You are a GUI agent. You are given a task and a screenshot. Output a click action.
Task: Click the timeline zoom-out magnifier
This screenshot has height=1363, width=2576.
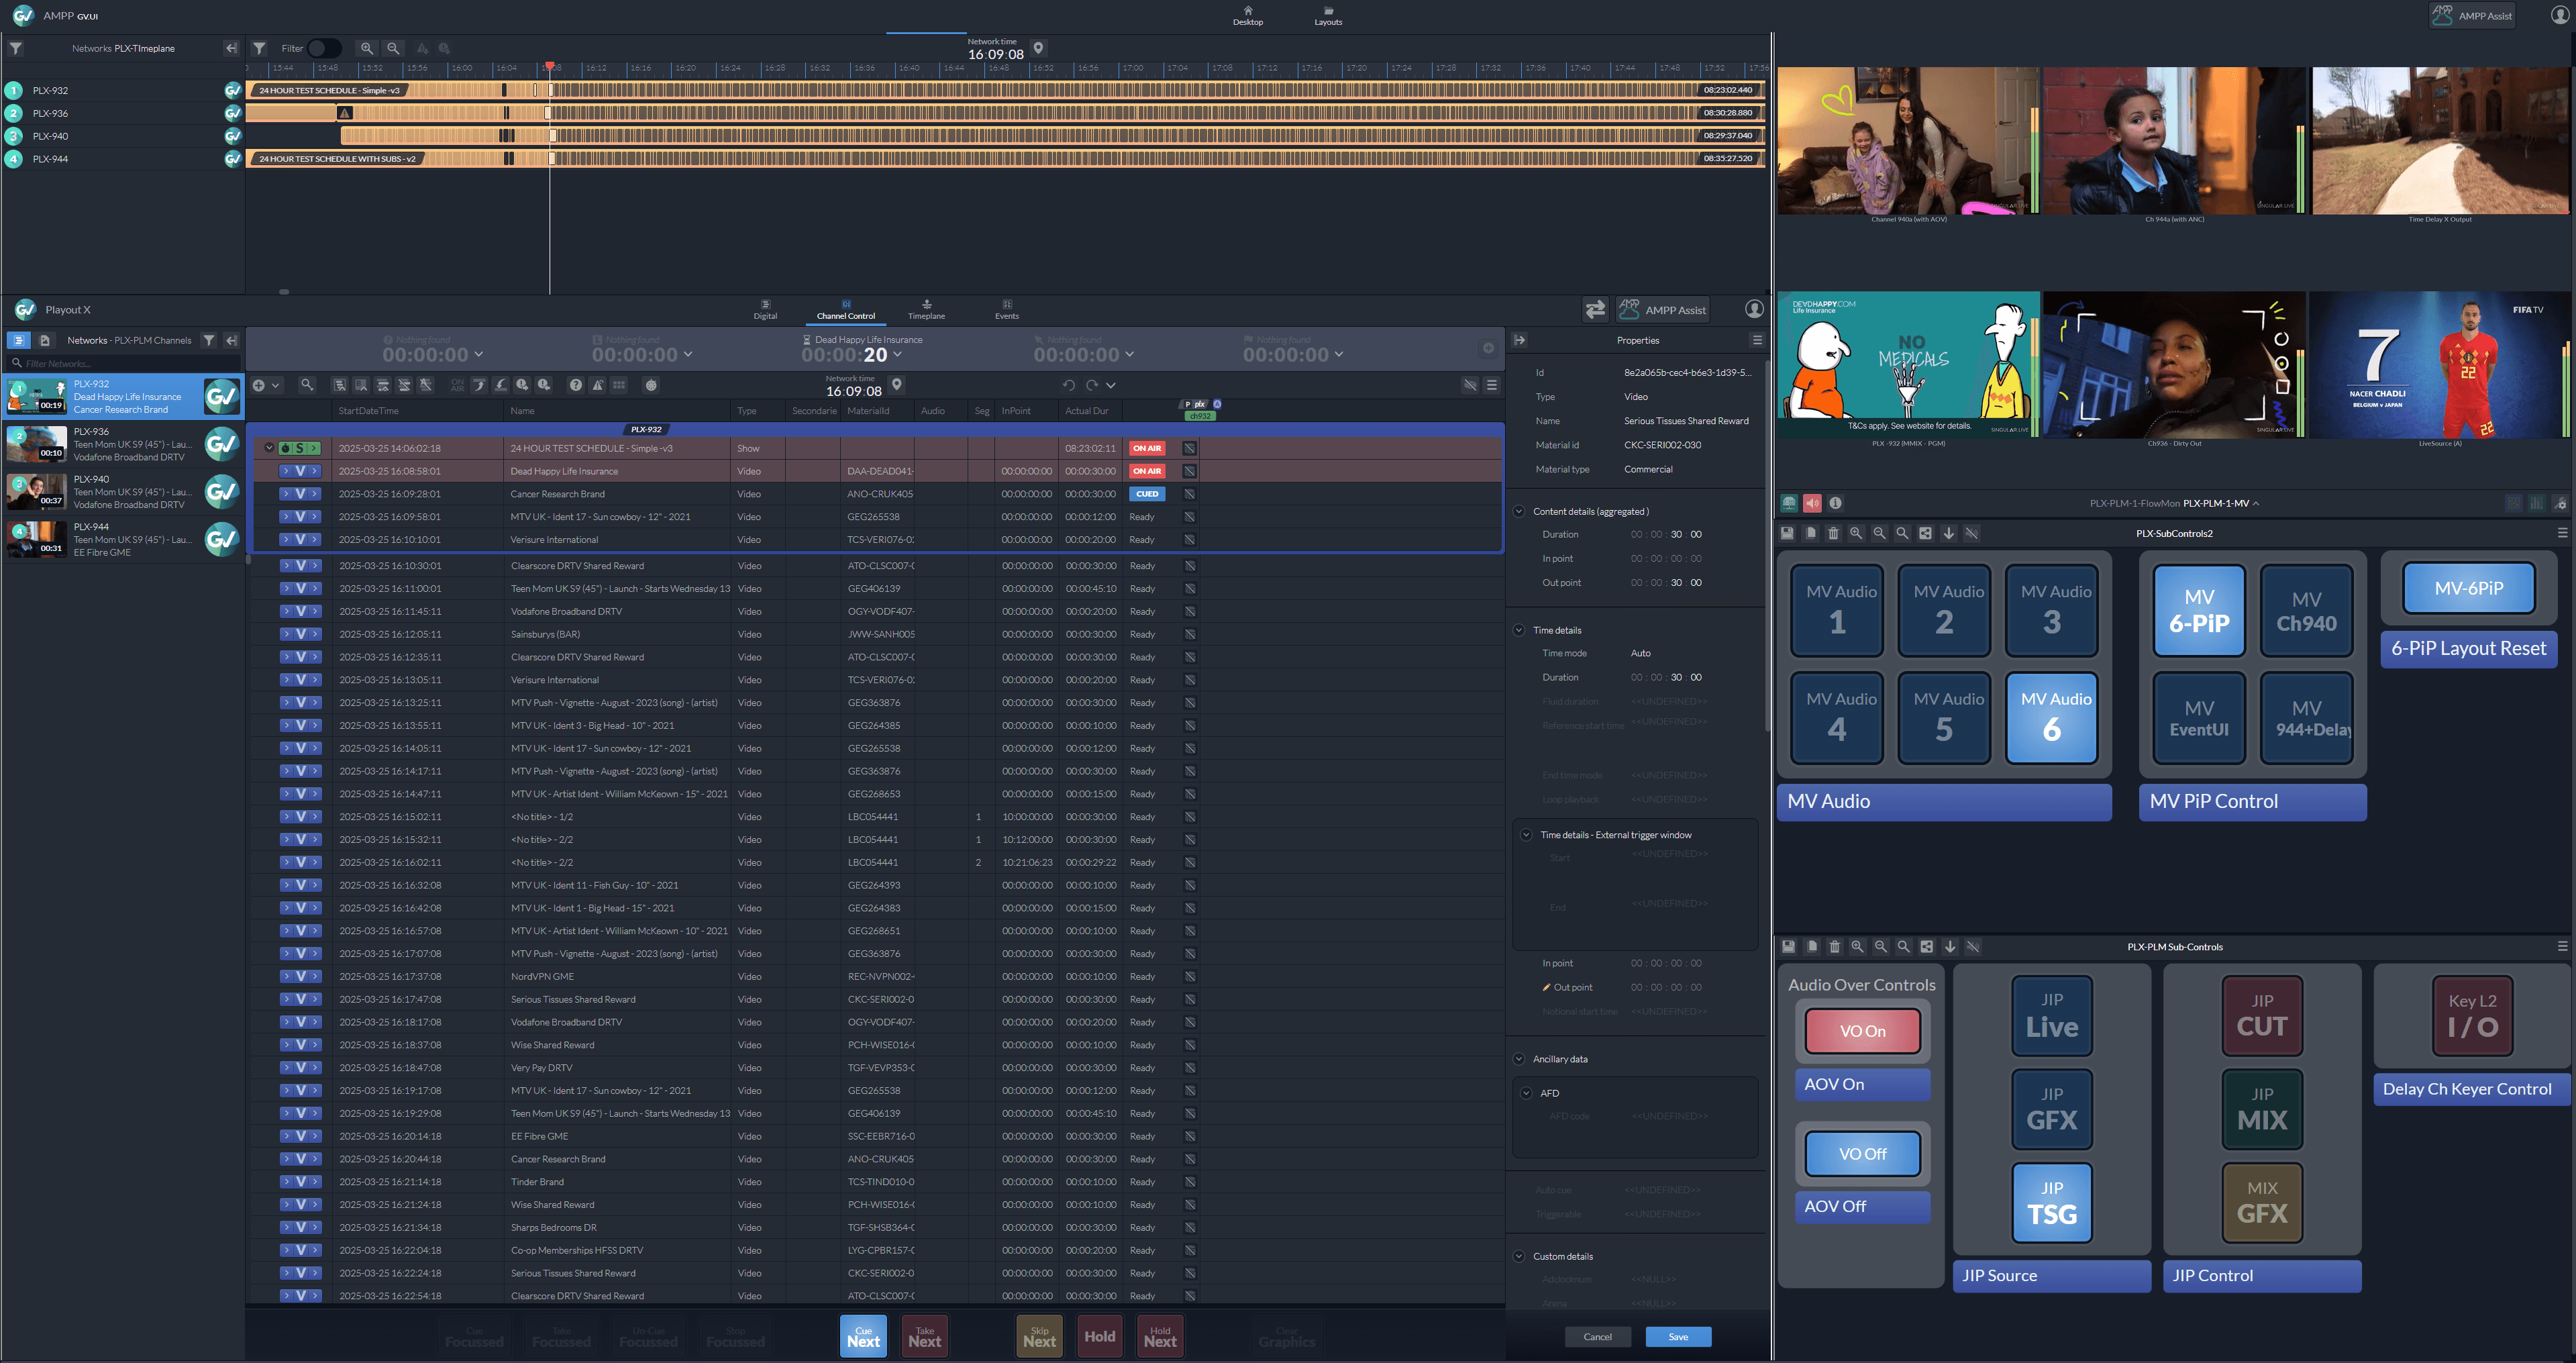tap(393, 48)
